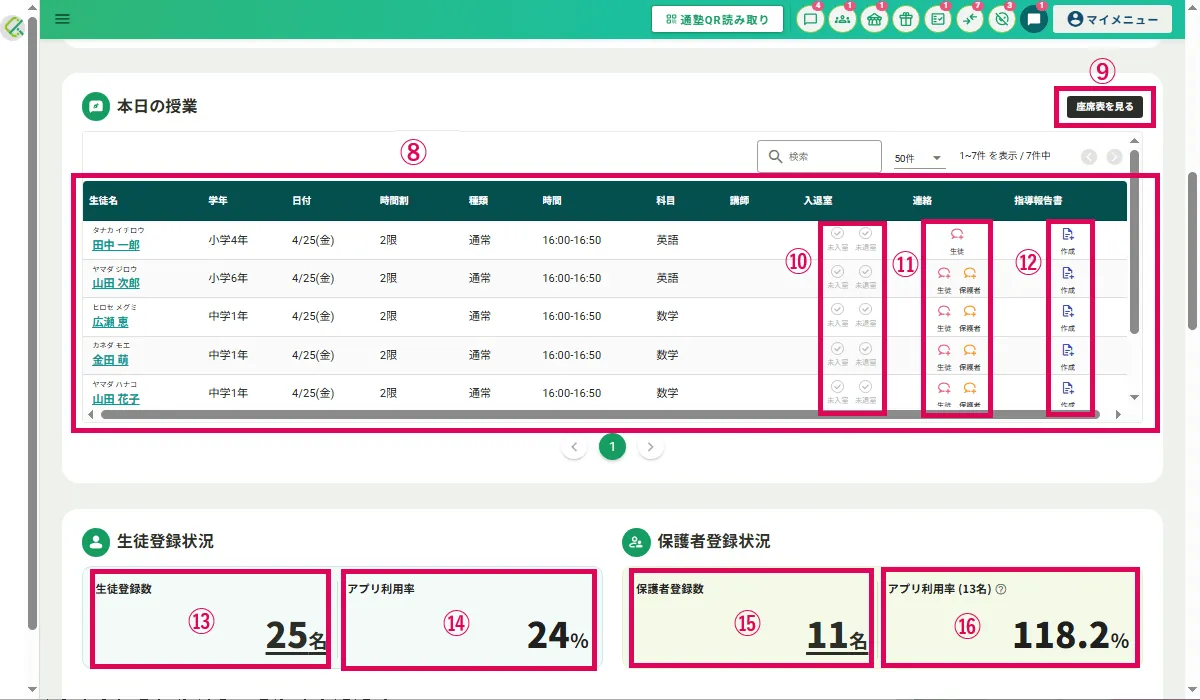
Task: Click the table horizontal scrollbar
Action: [x=600, y=414]
